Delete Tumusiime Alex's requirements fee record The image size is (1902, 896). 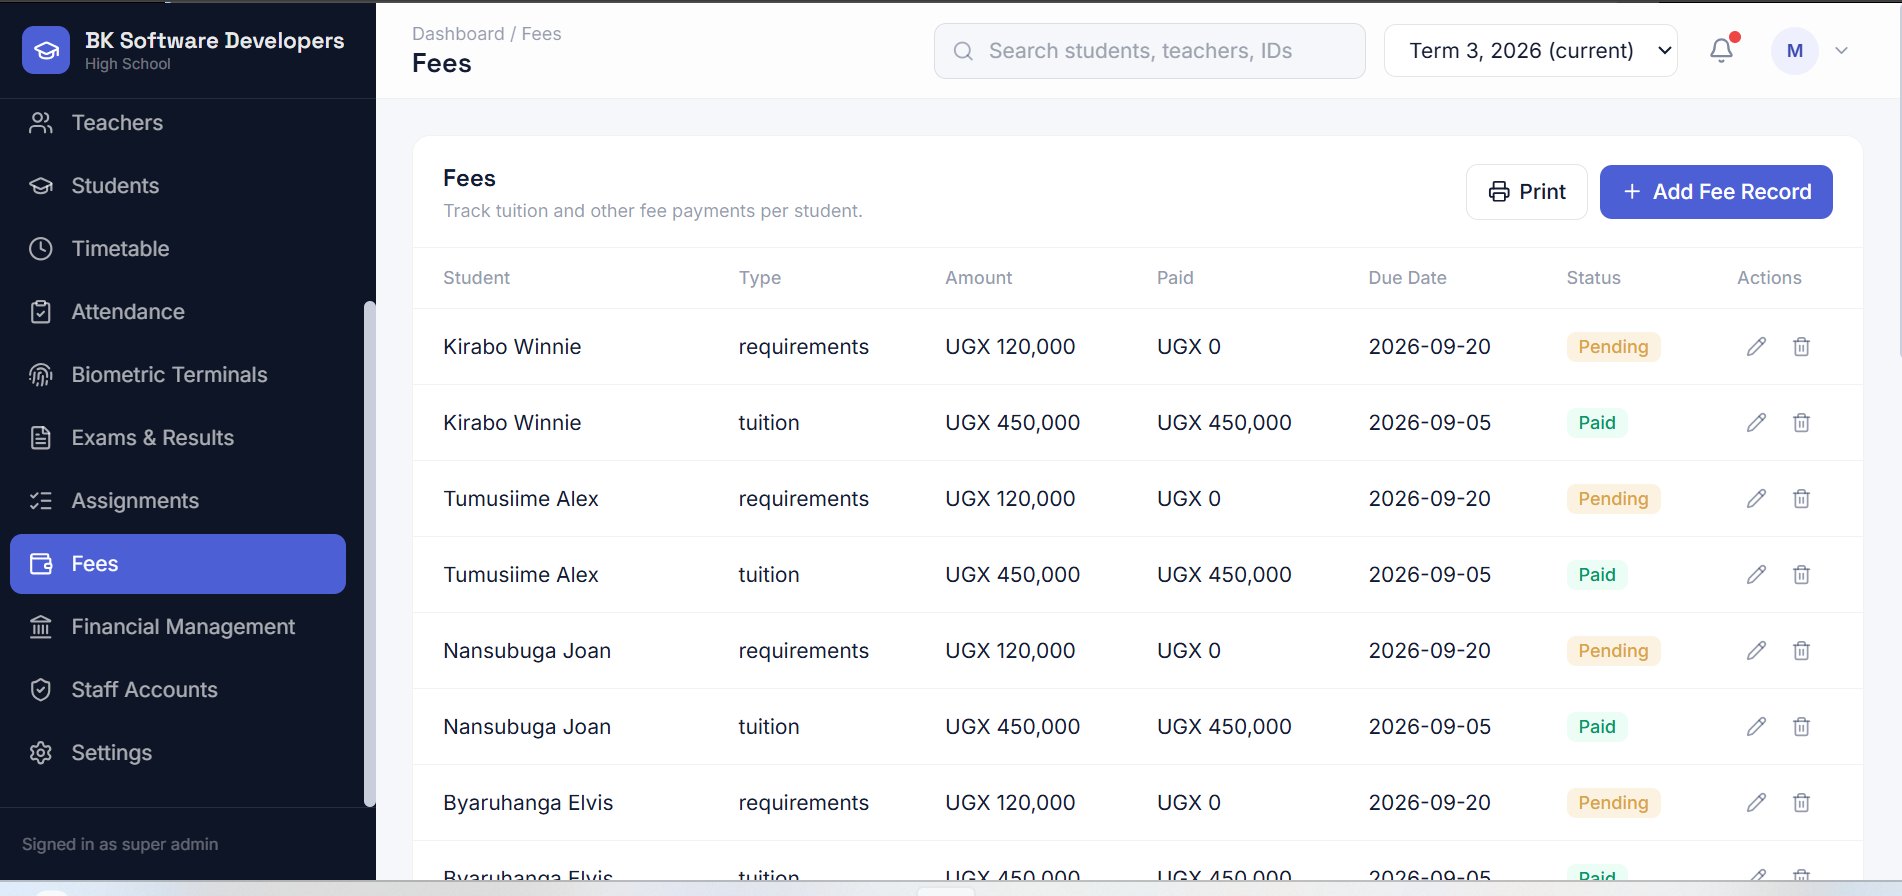1801,499
